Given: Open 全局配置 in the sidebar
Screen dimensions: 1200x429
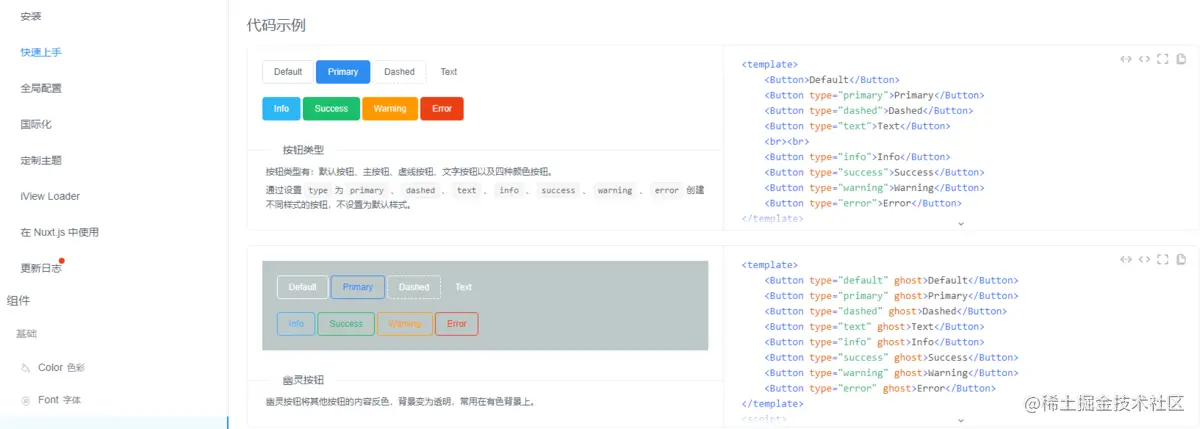Looking at the screenshot, I should pos(41,88).
